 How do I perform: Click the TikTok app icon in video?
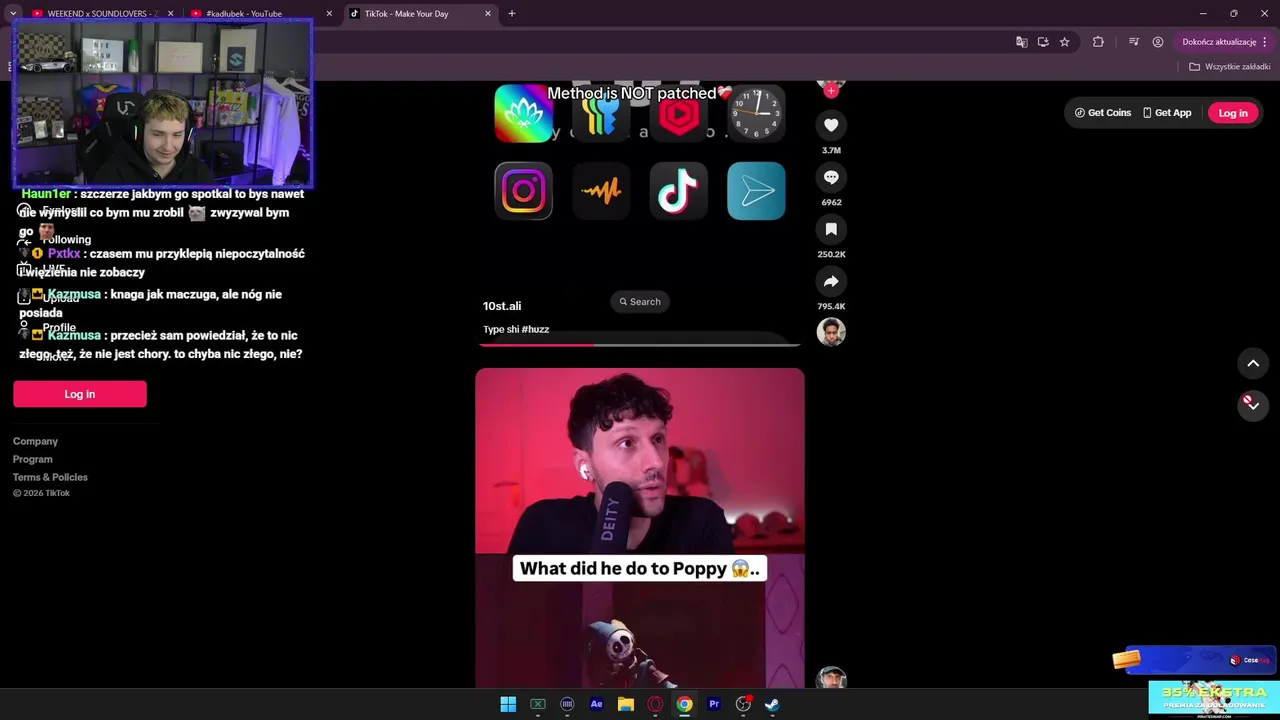pos(678,191)
